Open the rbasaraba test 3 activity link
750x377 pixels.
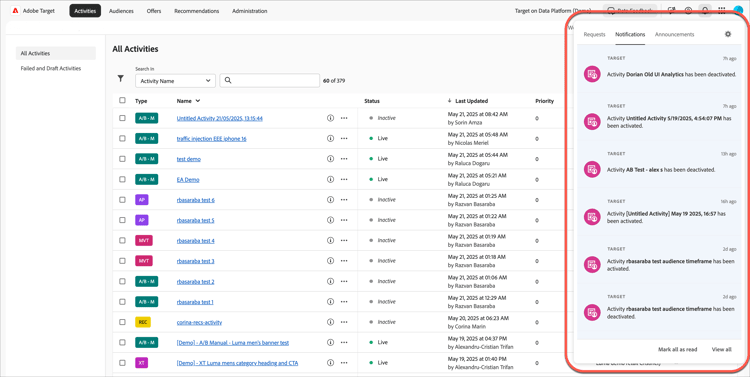pyautogui.click(x=195, y=261)
